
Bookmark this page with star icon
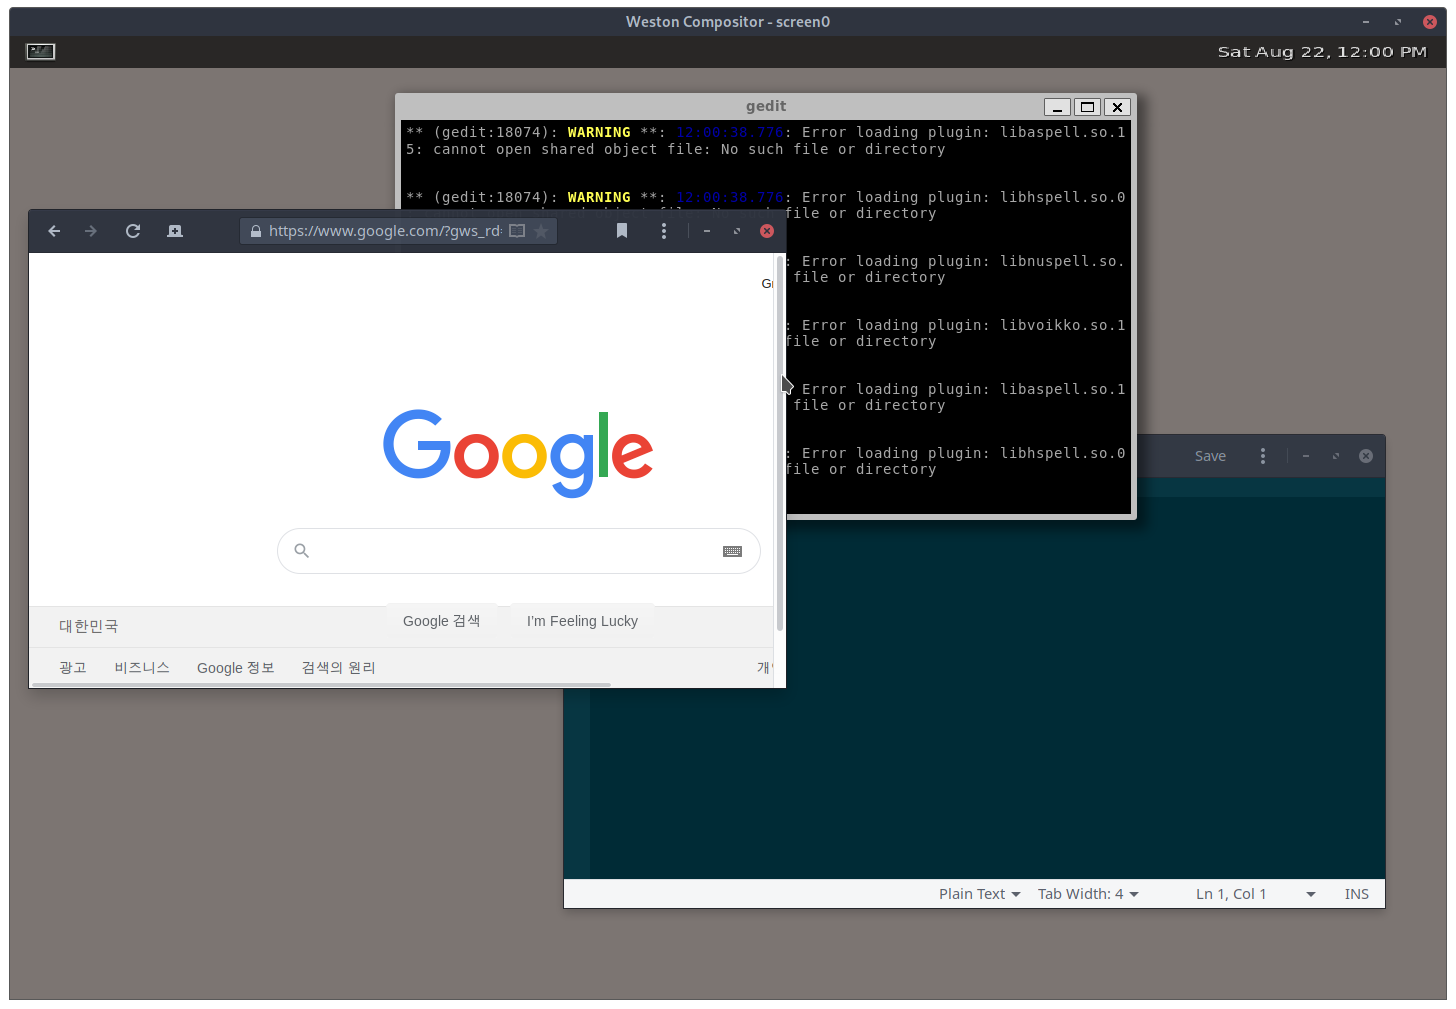tap(541, 231)
